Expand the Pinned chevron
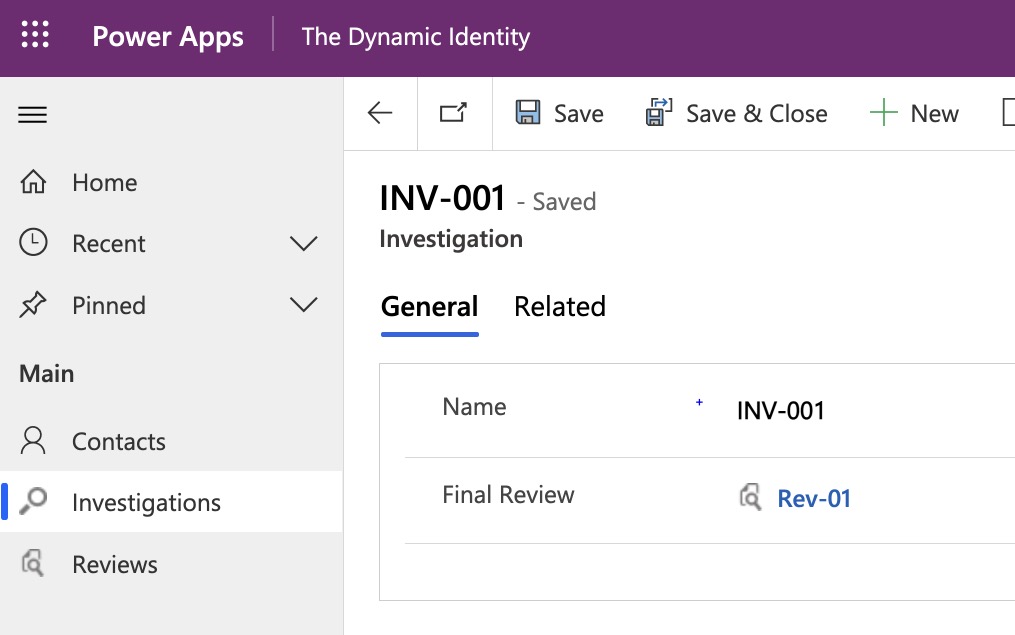This screenshot has height=635, width=1015. tap(303, 305)
